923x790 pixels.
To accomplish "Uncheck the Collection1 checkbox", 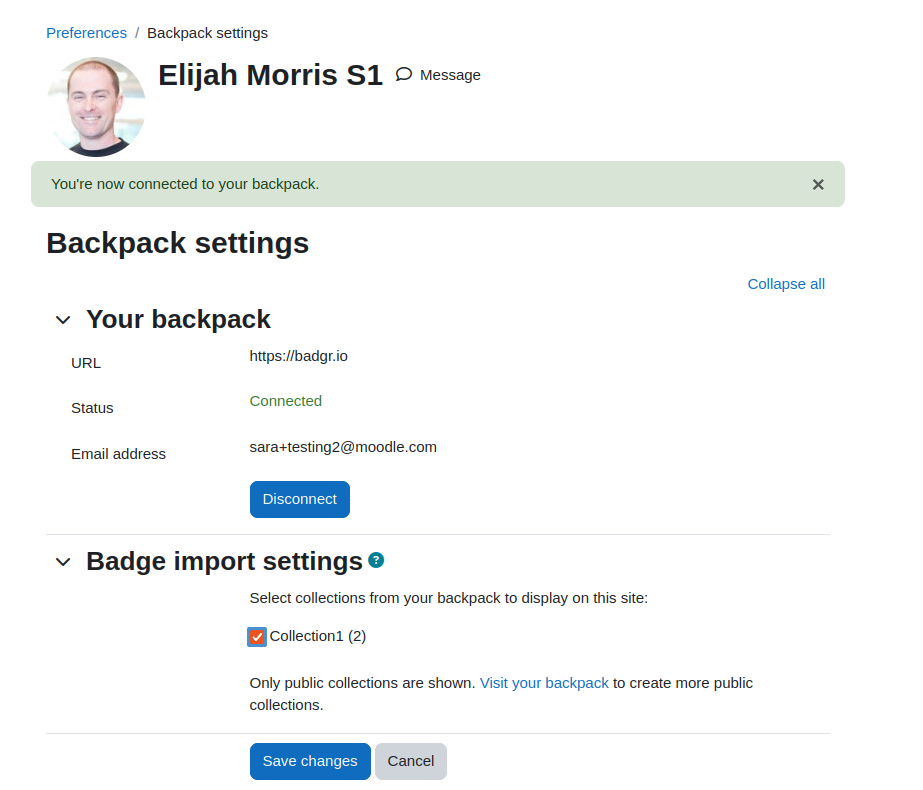I will [257, 636].
